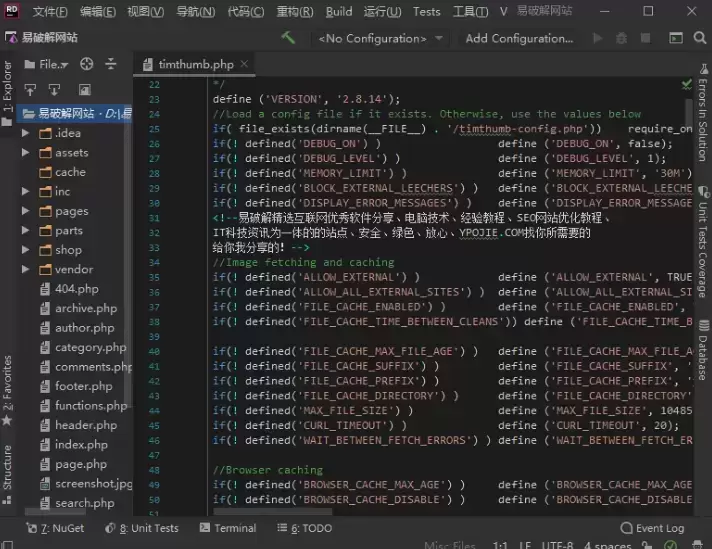
Task: Click the Debug bug icon
Action: [621, 38]
